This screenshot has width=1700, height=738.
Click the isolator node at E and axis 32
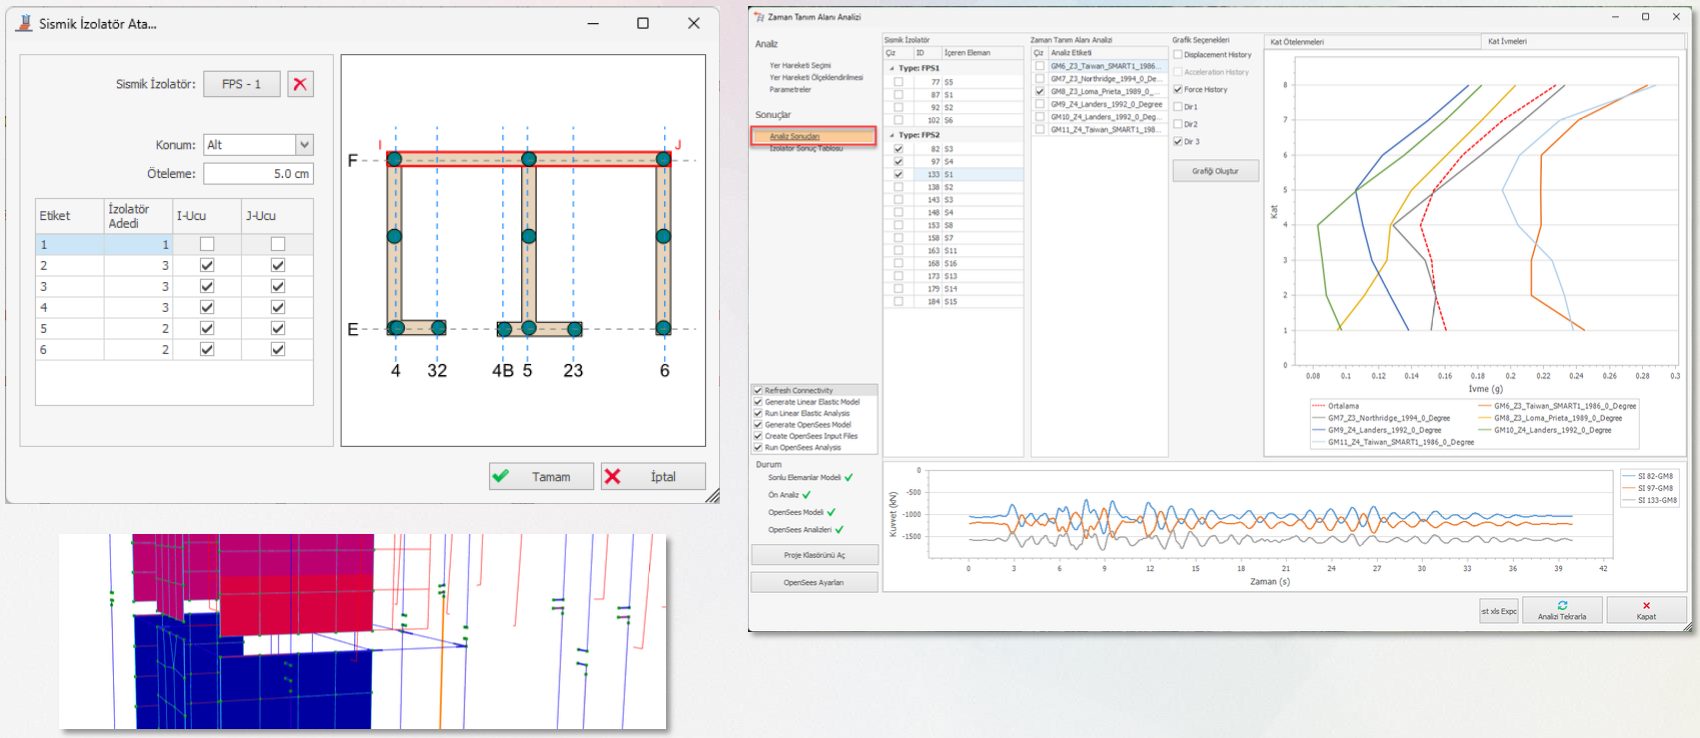(438, 328)
